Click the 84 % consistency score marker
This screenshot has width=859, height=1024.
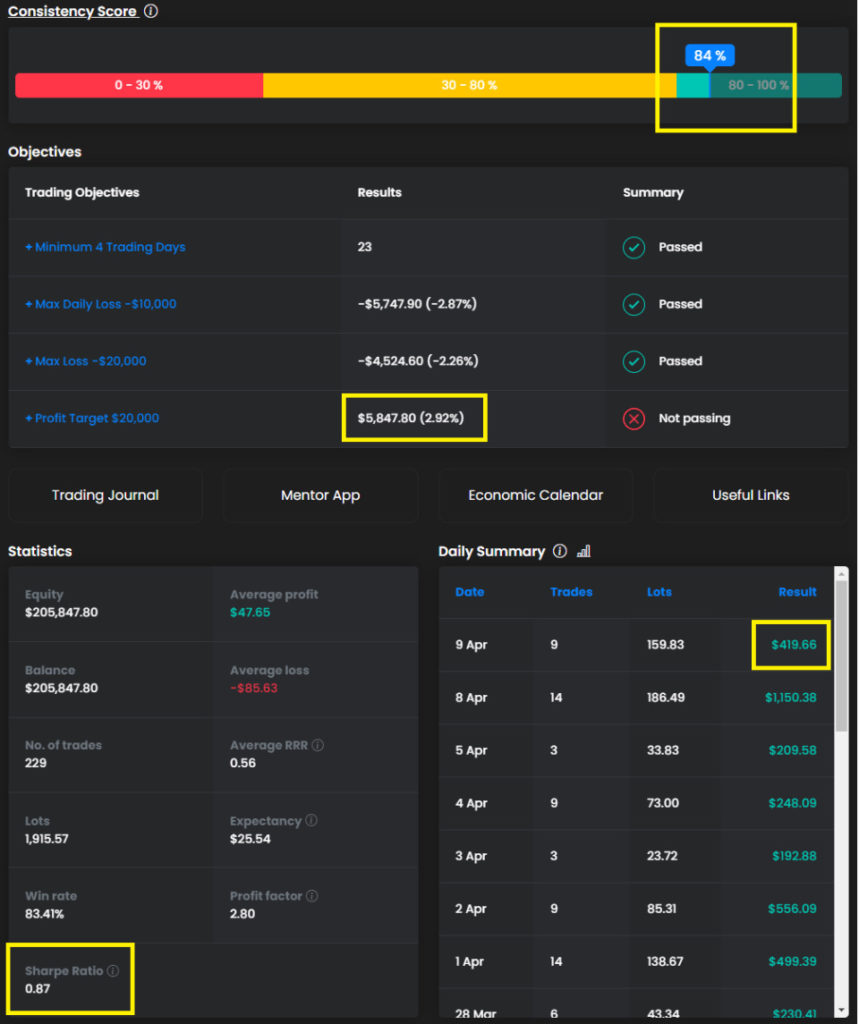click(709, 56)
